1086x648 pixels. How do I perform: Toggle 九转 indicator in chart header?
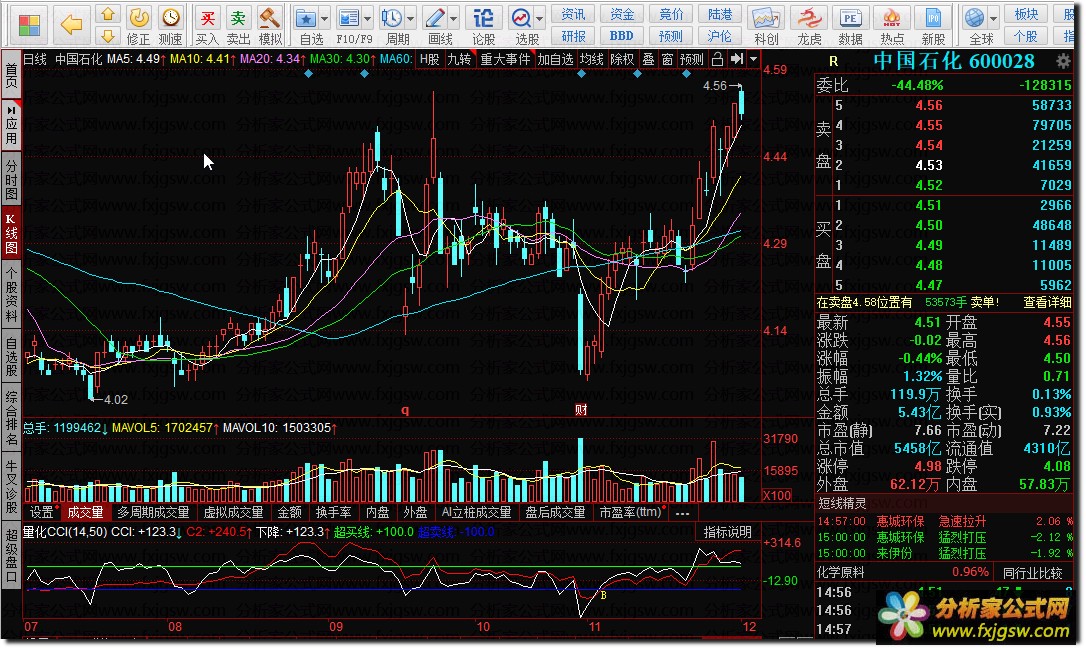click(x=459, y=60)
